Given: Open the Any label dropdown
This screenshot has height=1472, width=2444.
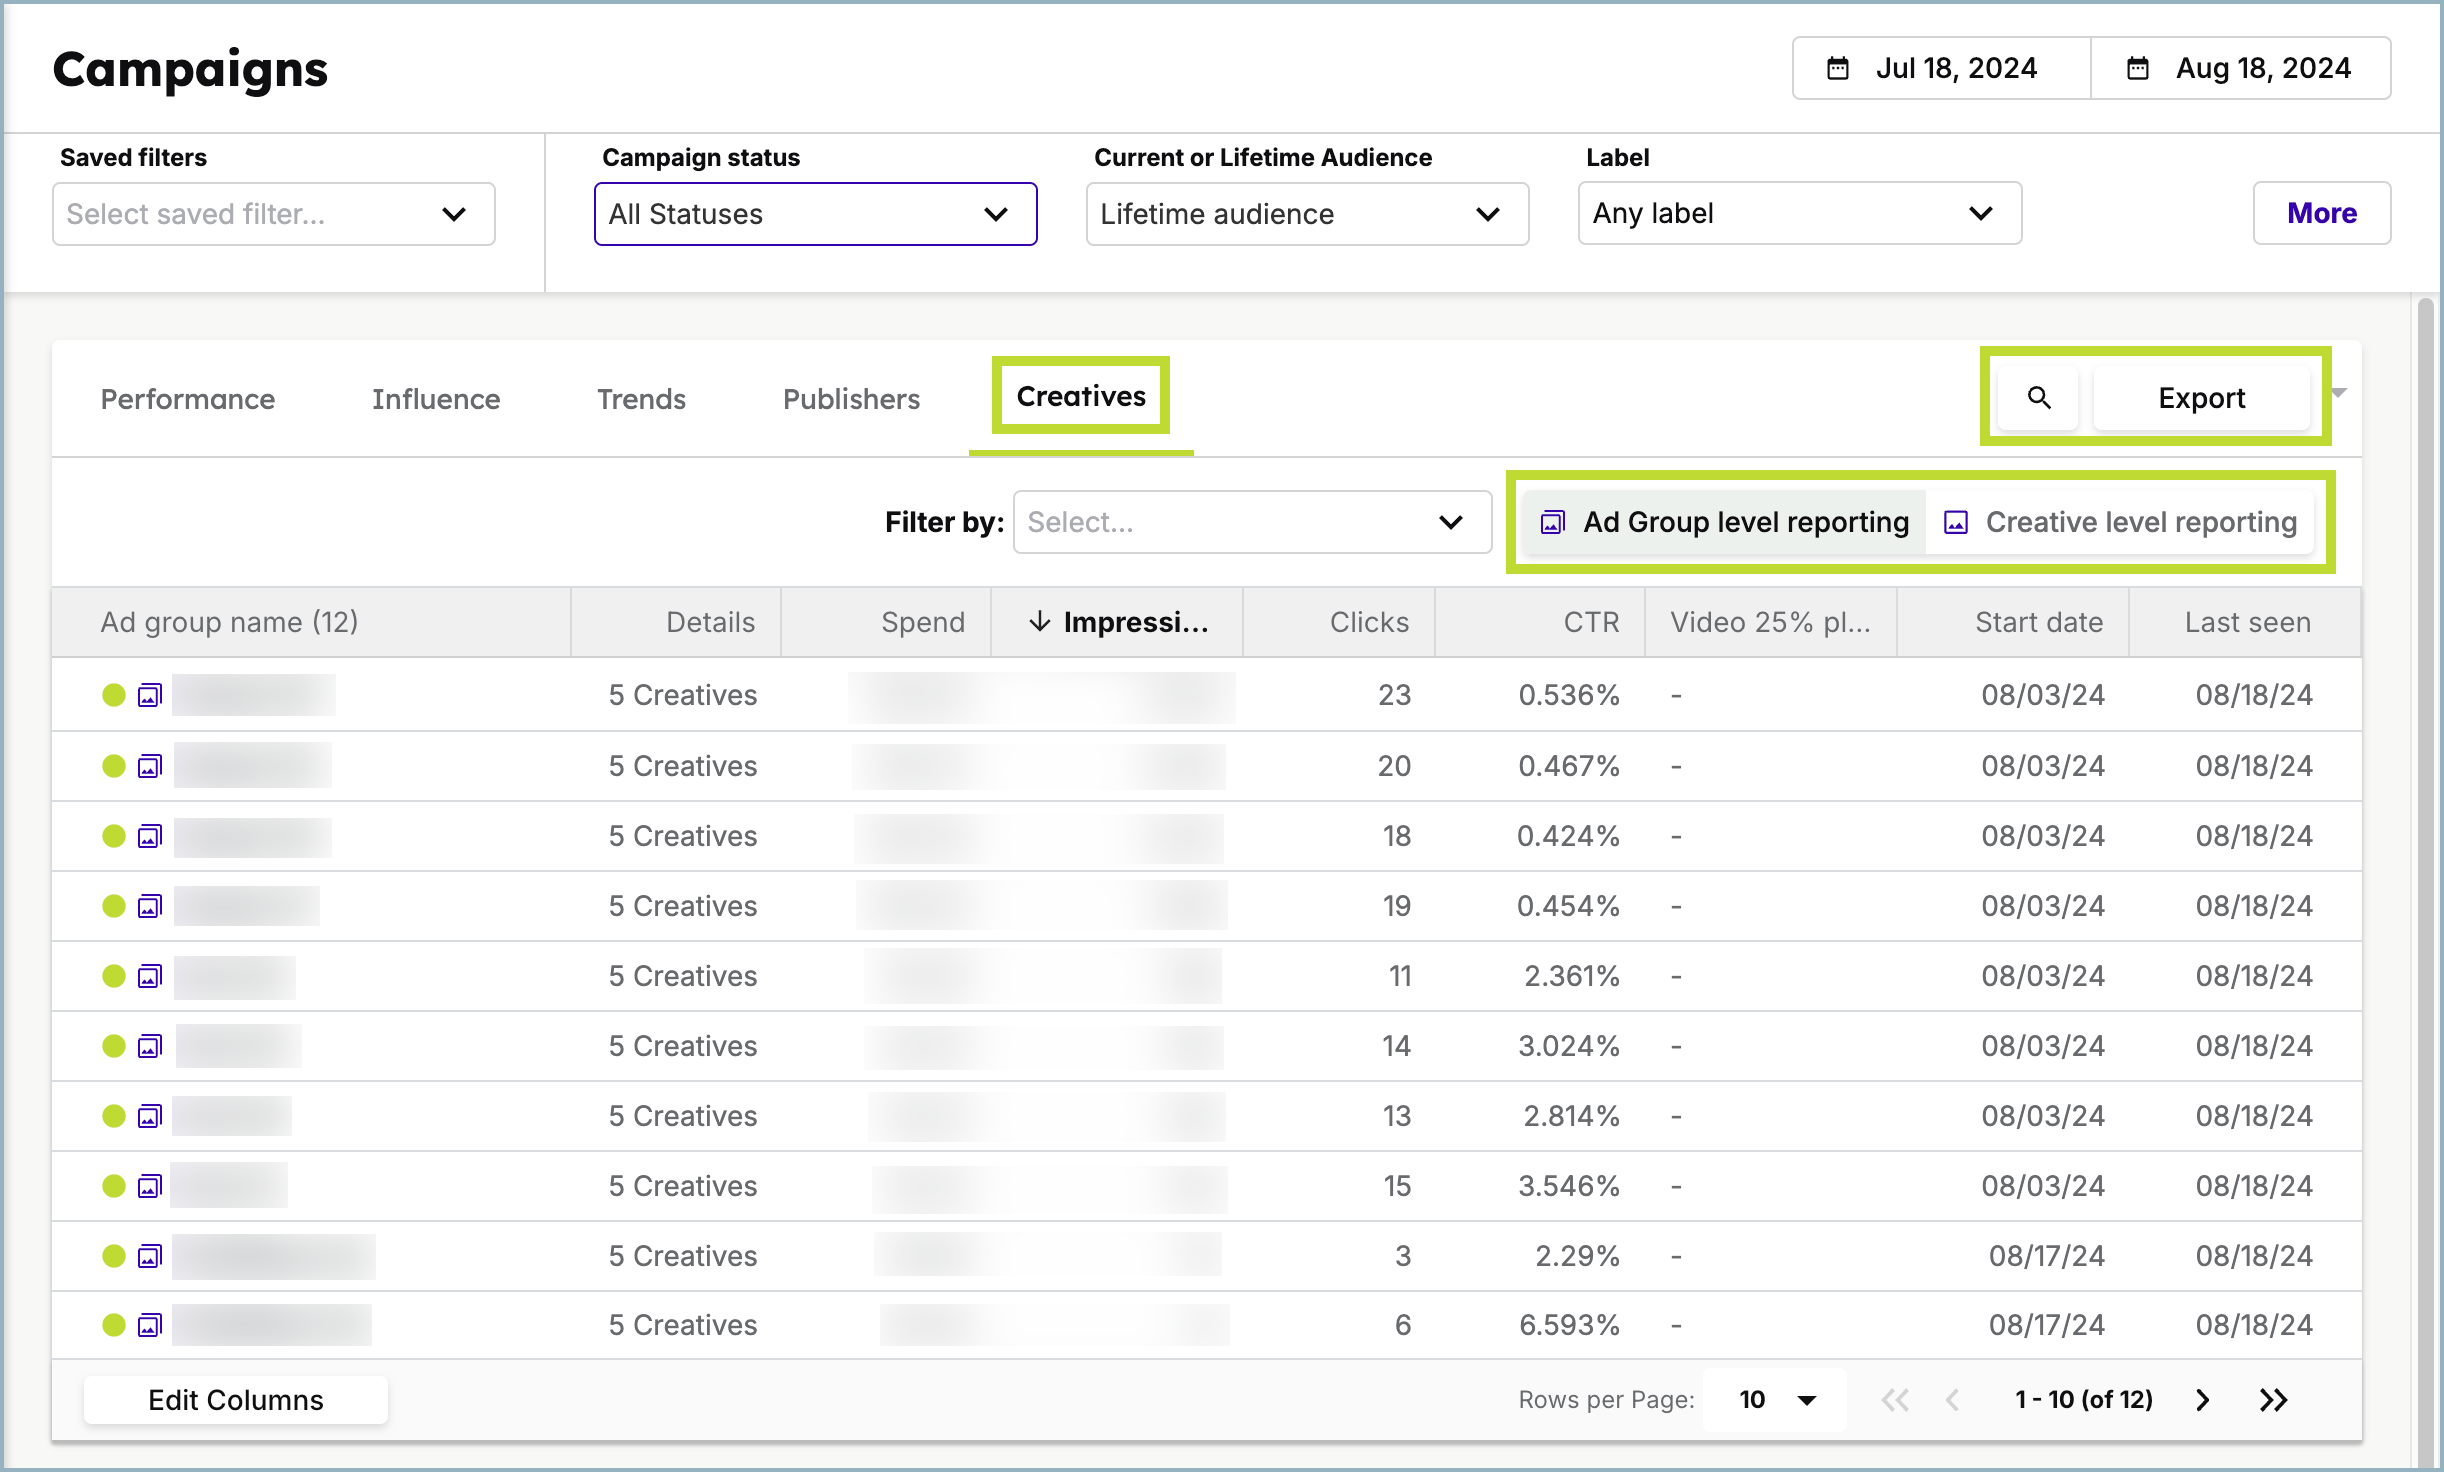Looking at the screenshot, I should 1800,213.
